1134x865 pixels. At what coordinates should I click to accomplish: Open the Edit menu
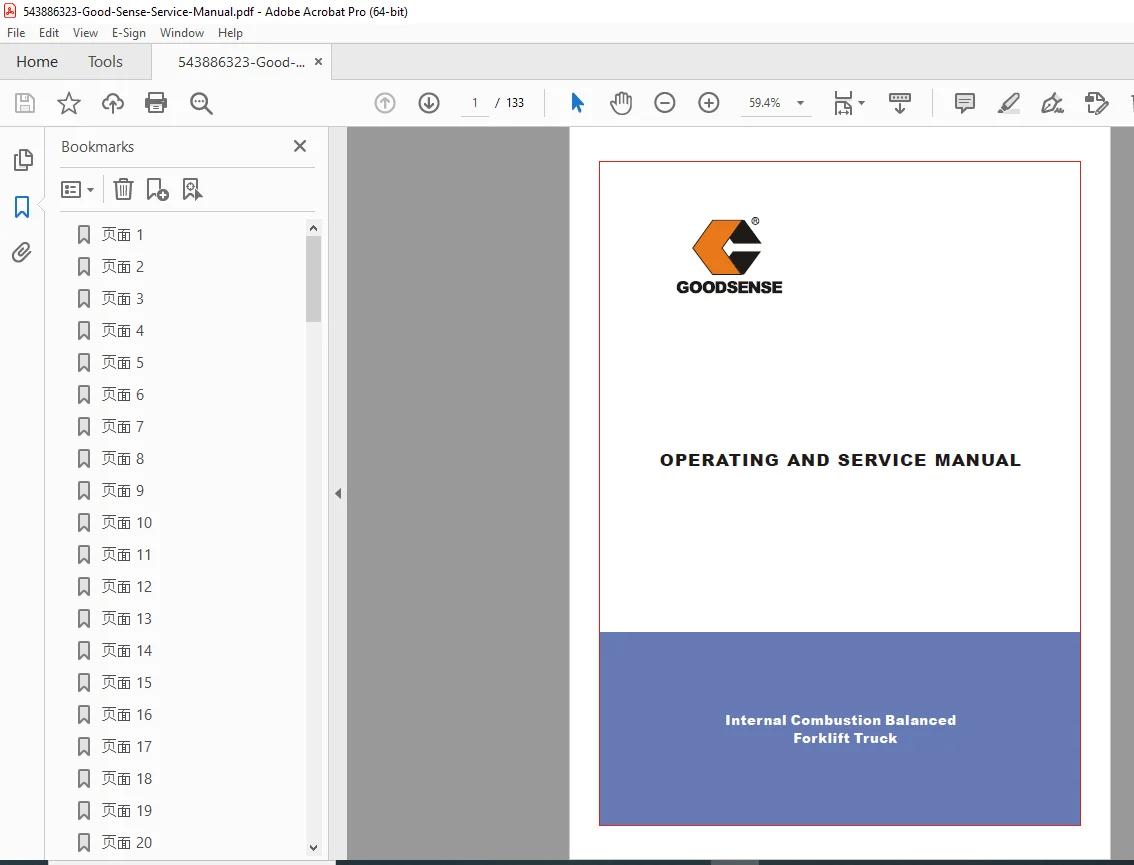(x=48, y=33)
